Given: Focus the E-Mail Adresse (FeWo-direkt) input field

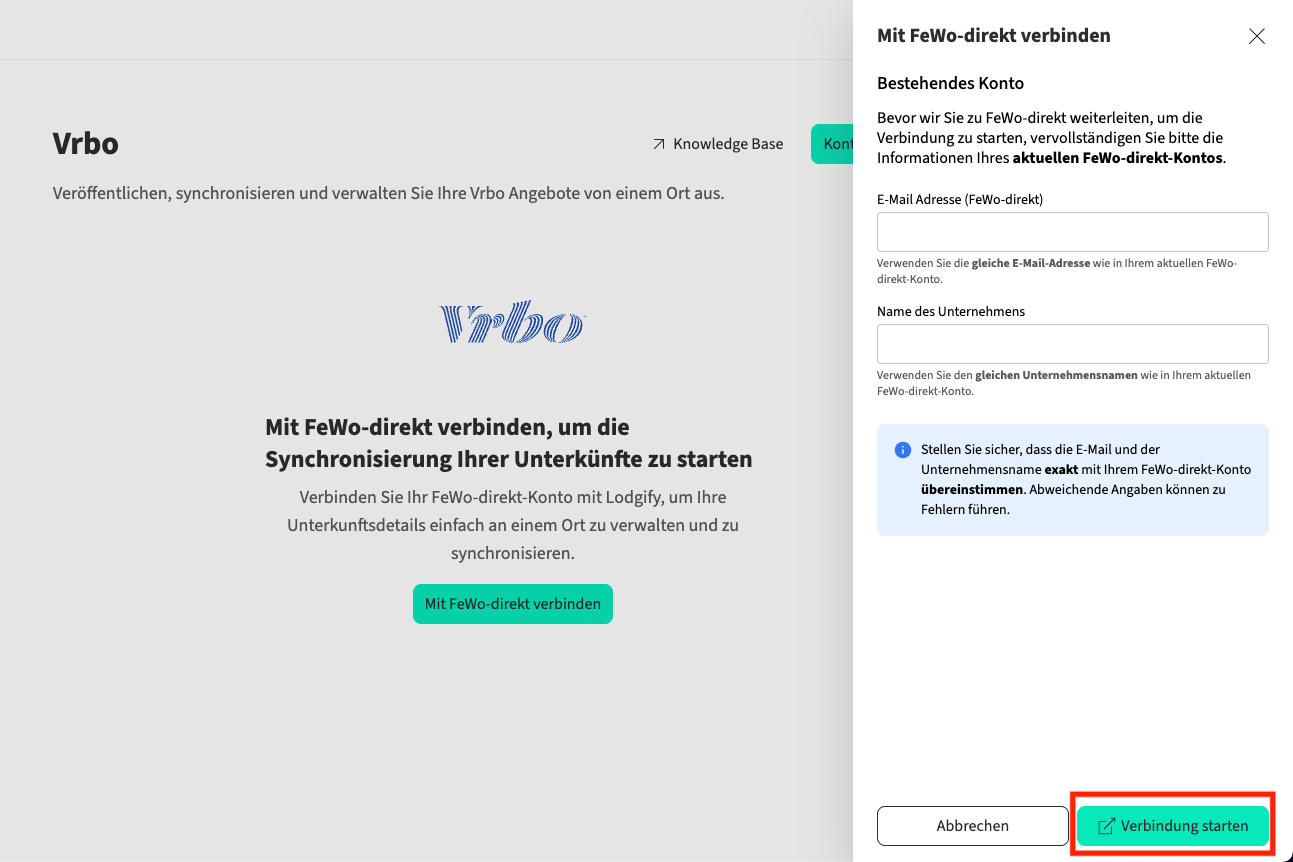Looking at the screenshot, I should point(1072,232).
